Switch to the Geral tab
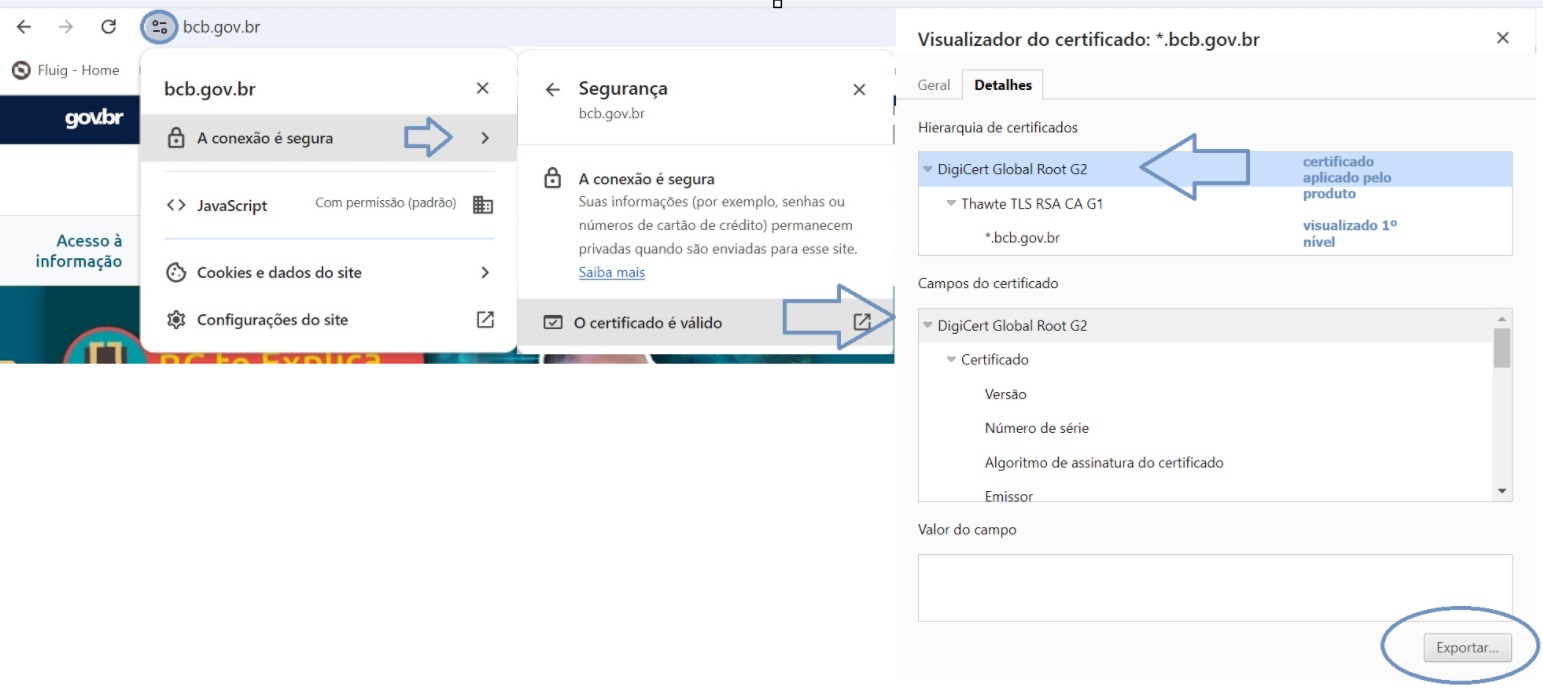The width and height of the screenshot is (1543, 688). click(x=934, y=85)
